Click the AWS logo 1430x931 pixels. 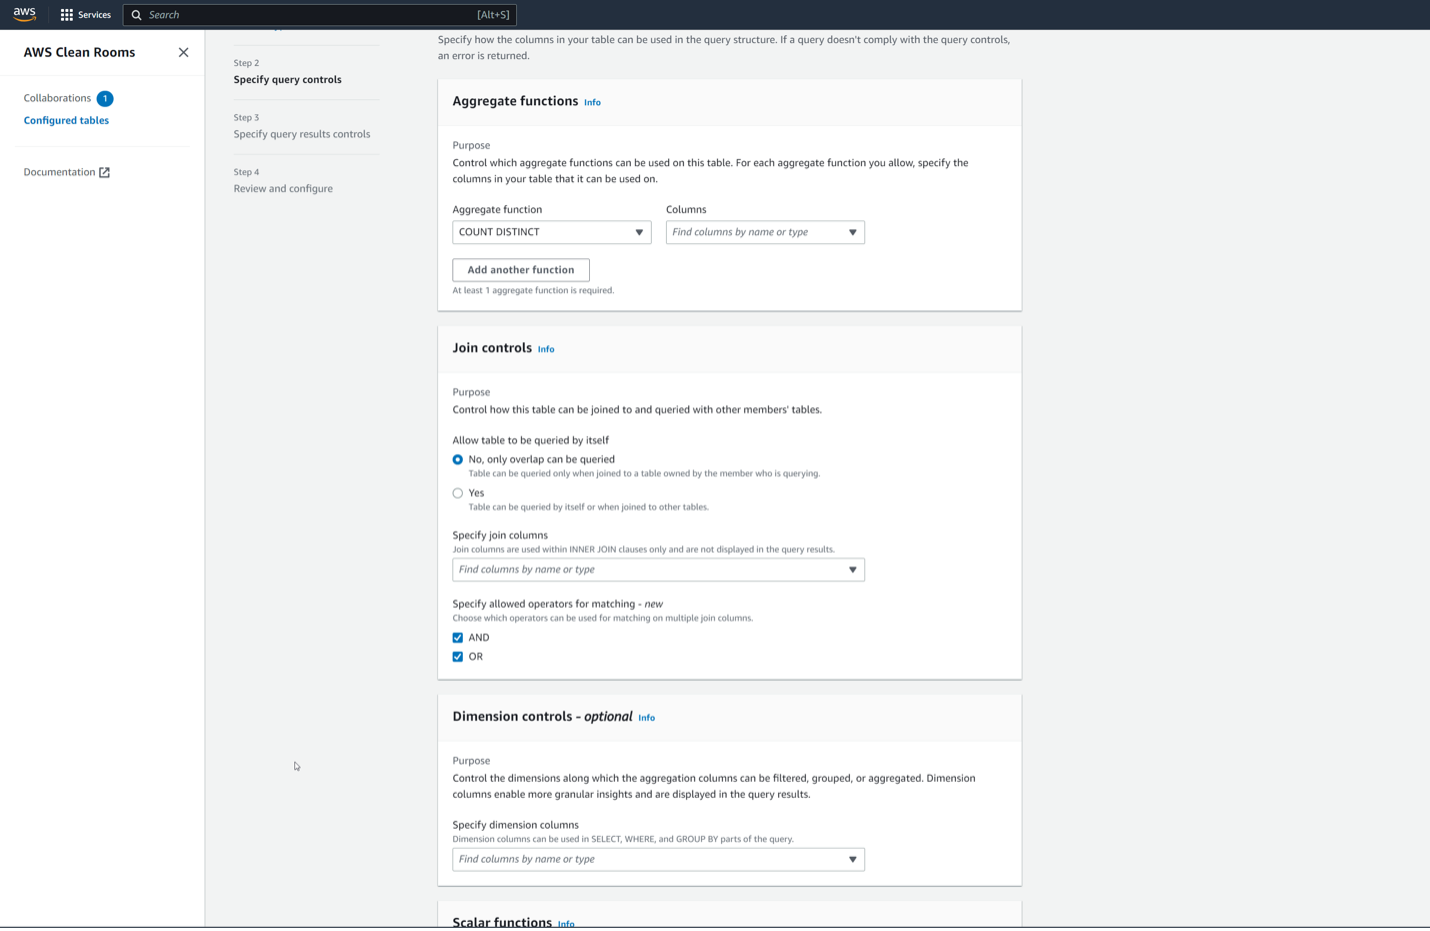[x=25, y=14]
